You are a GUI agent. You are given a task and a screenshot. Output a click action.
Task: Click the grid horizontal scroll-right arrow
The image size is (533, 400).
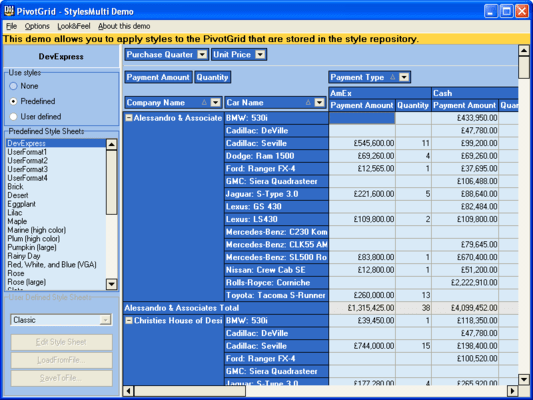[x=512, y=391]
